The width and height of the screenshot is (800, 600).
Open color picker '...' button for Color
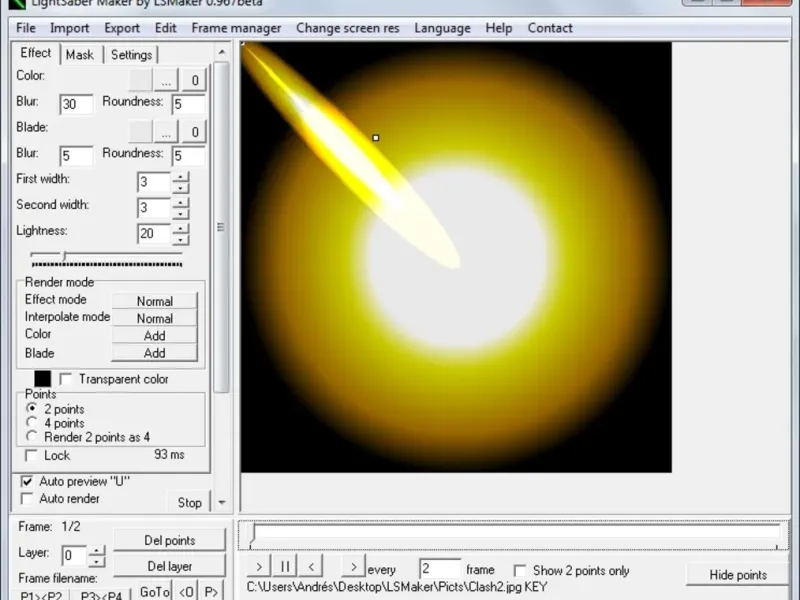click(166, 80)
